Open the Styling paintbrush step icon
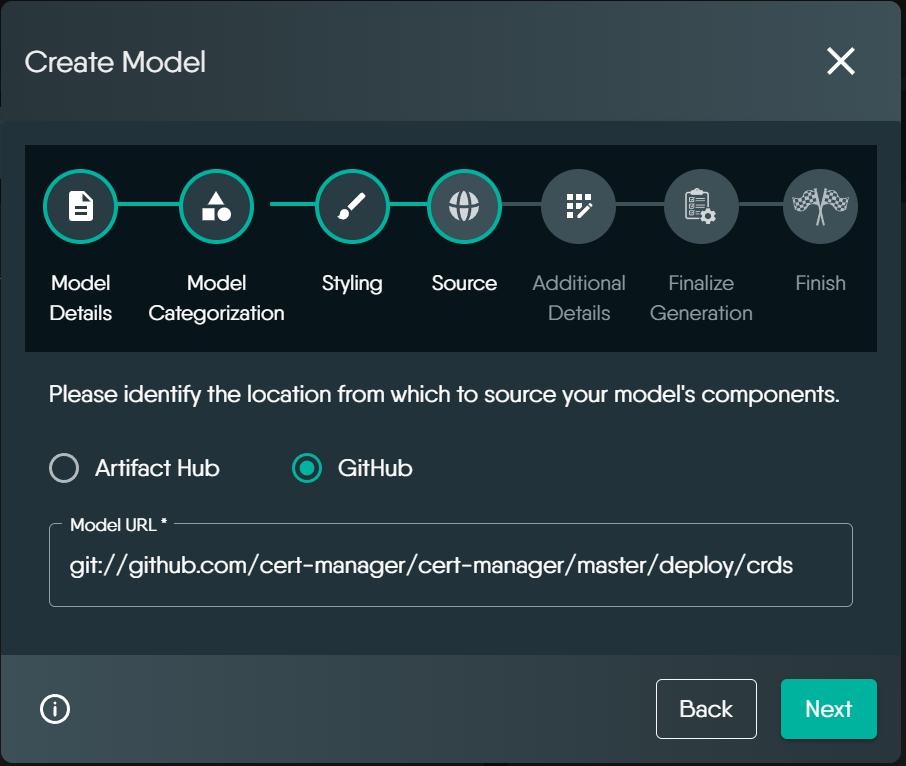Screen dimensions: 906x766 pyautogui.click(x=352, y=207)
